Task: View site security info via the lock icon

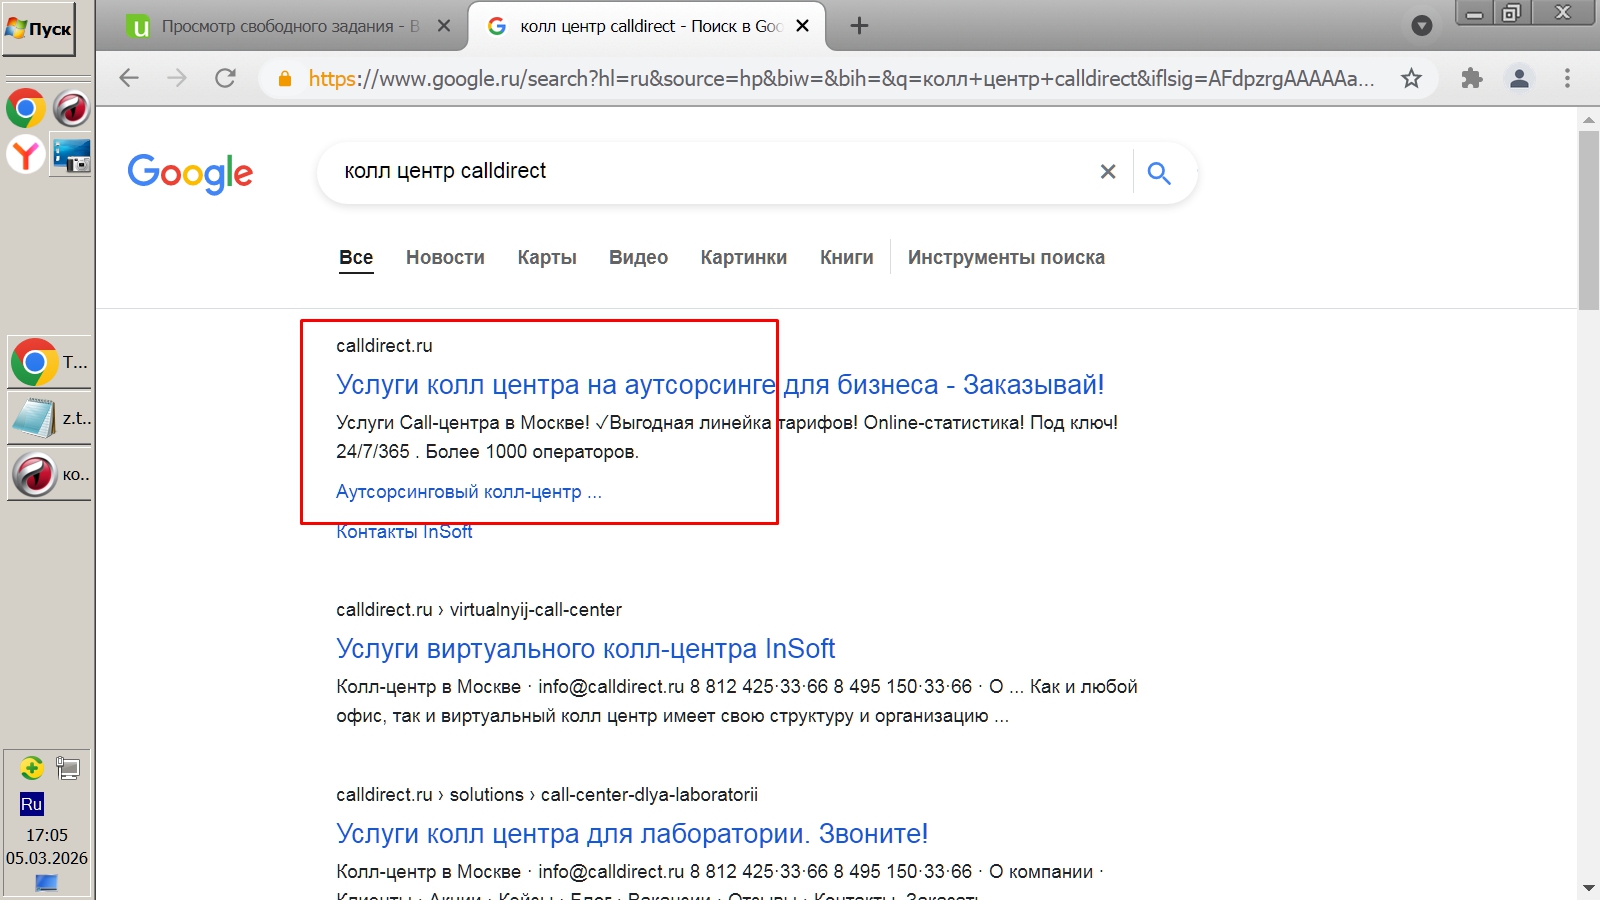Action: (x=285, y=78)
